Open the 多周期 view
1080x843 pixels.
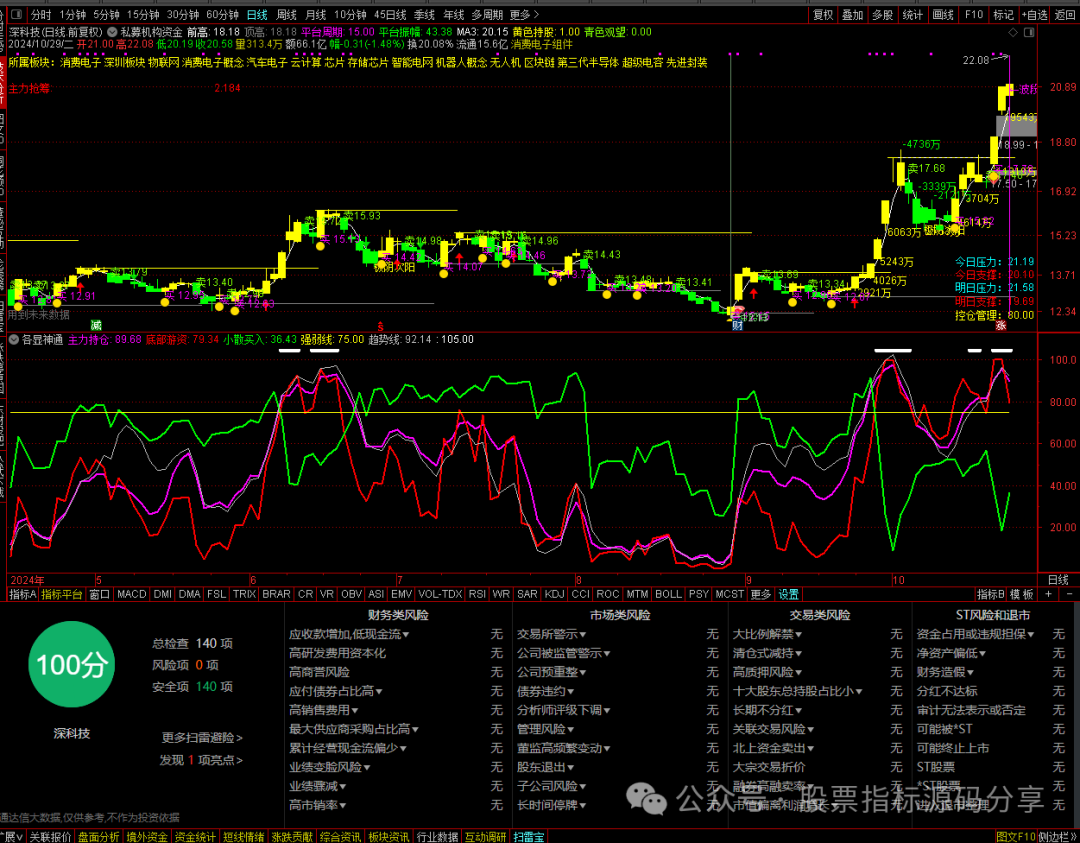[487, 14]
